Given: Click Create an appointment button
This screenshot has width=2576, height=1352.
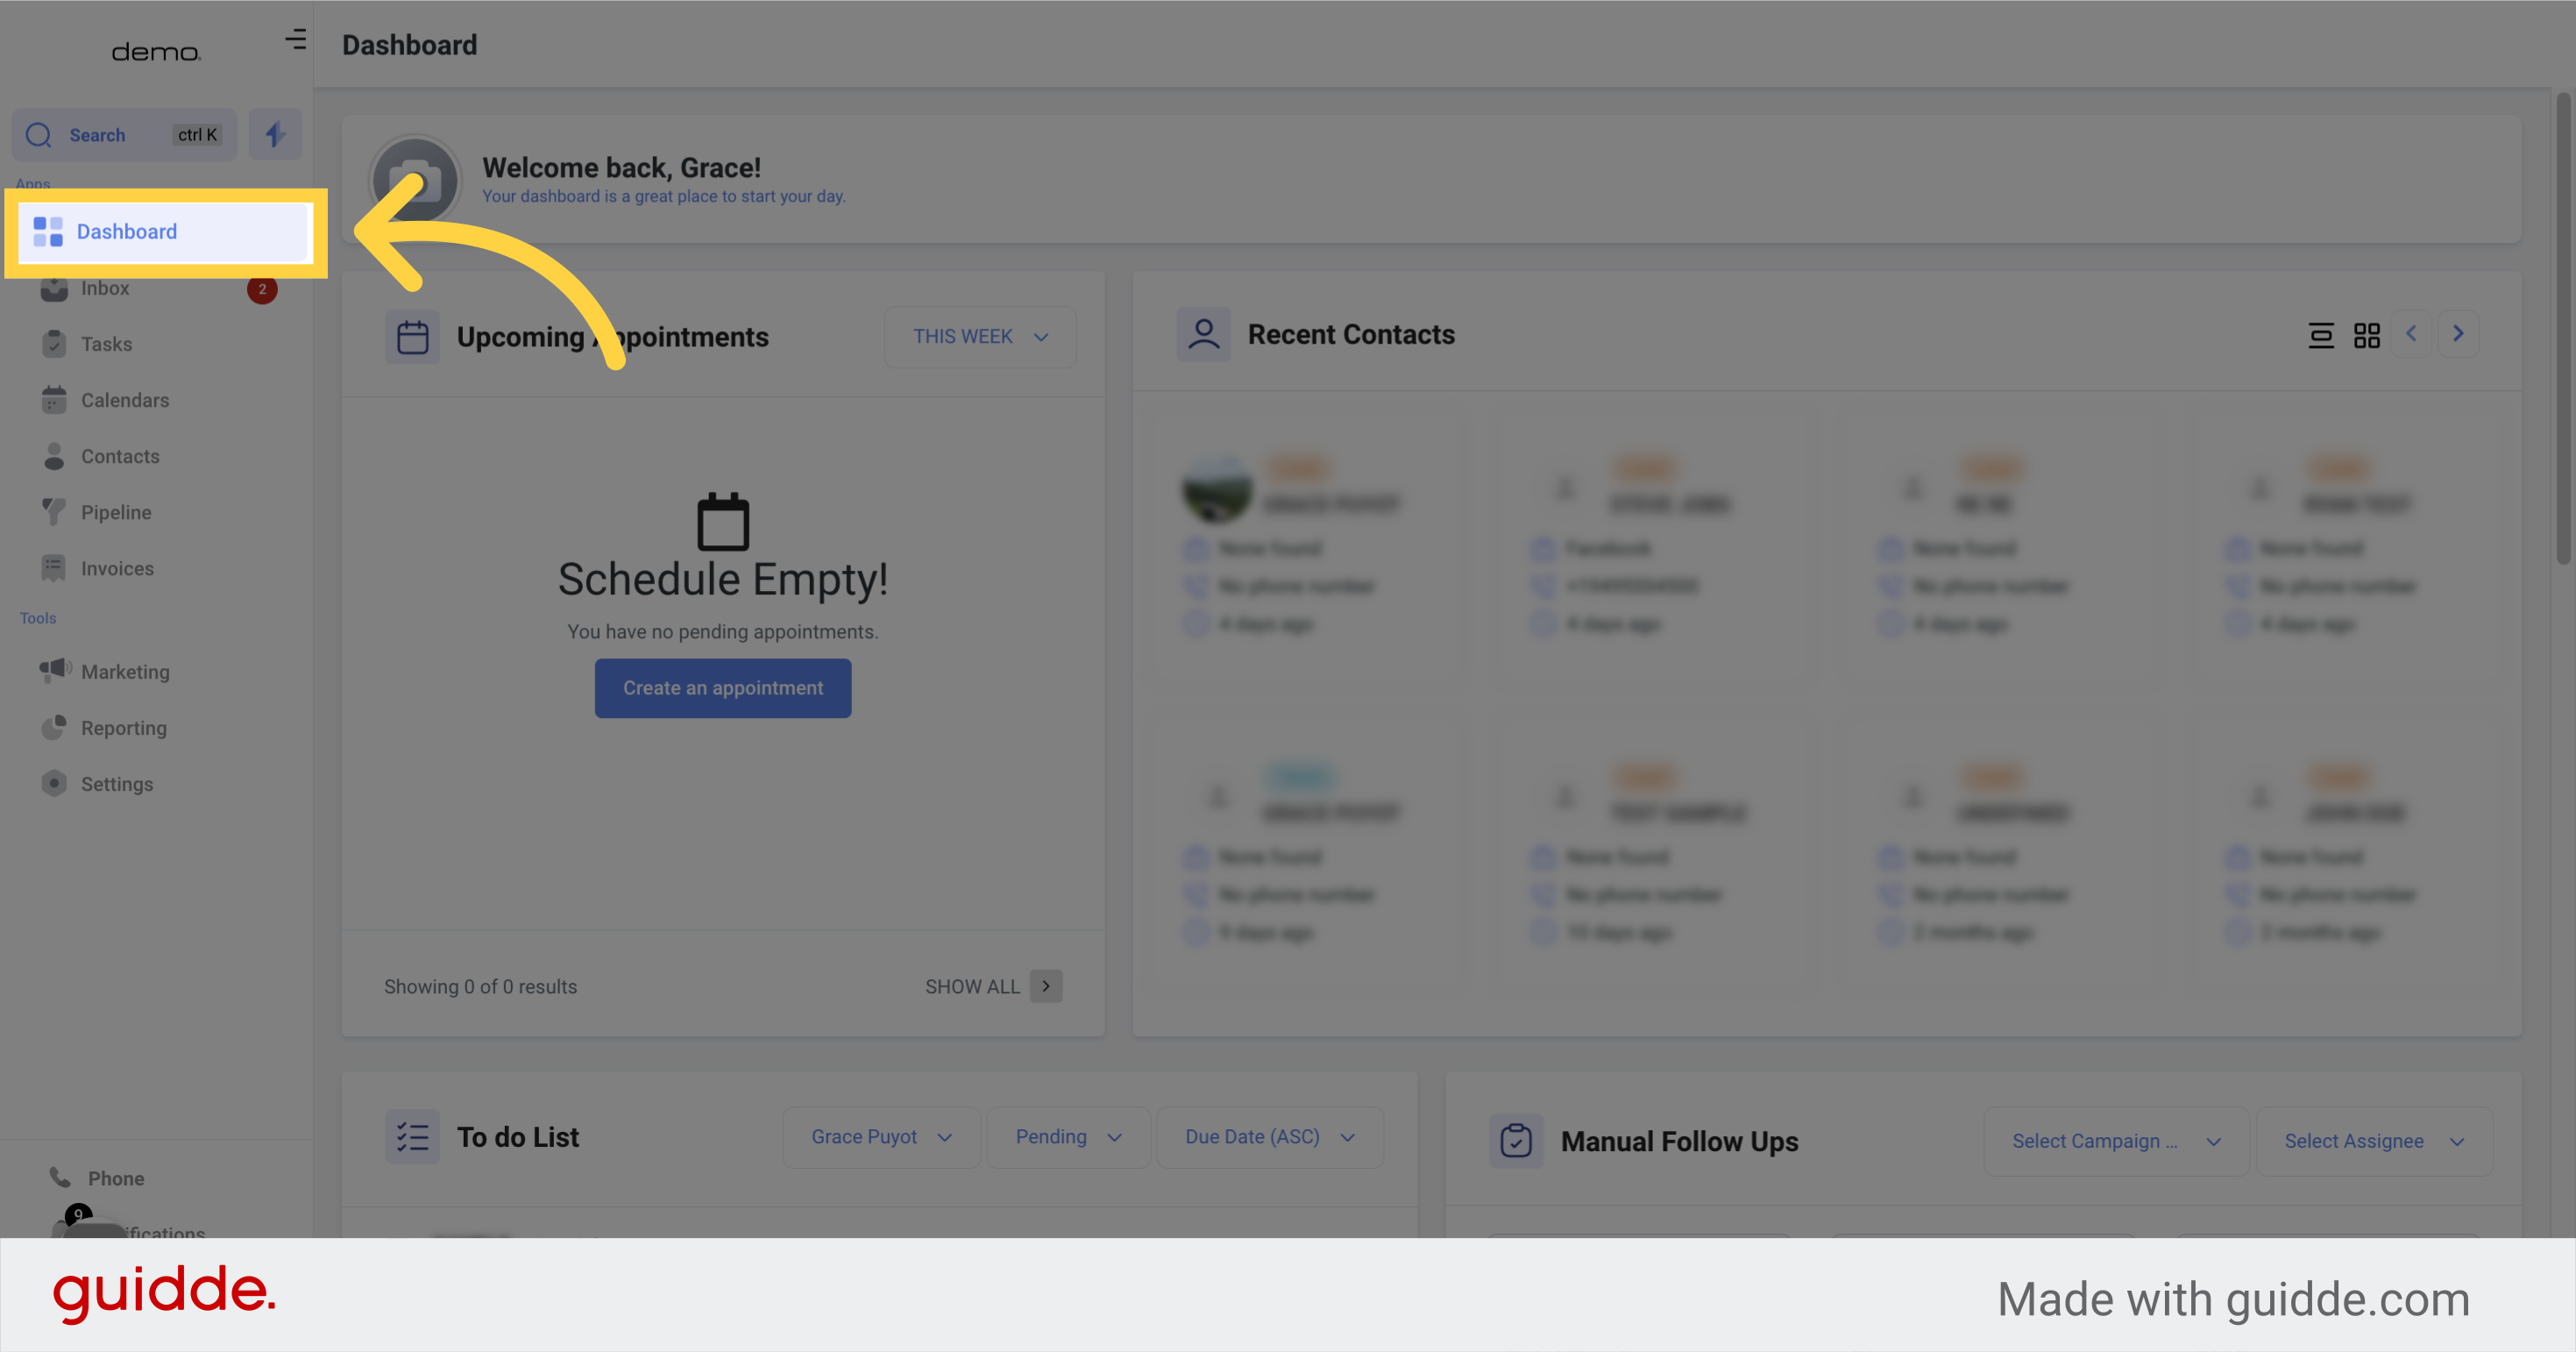Looking at the screenshot, I should [722, 688].
